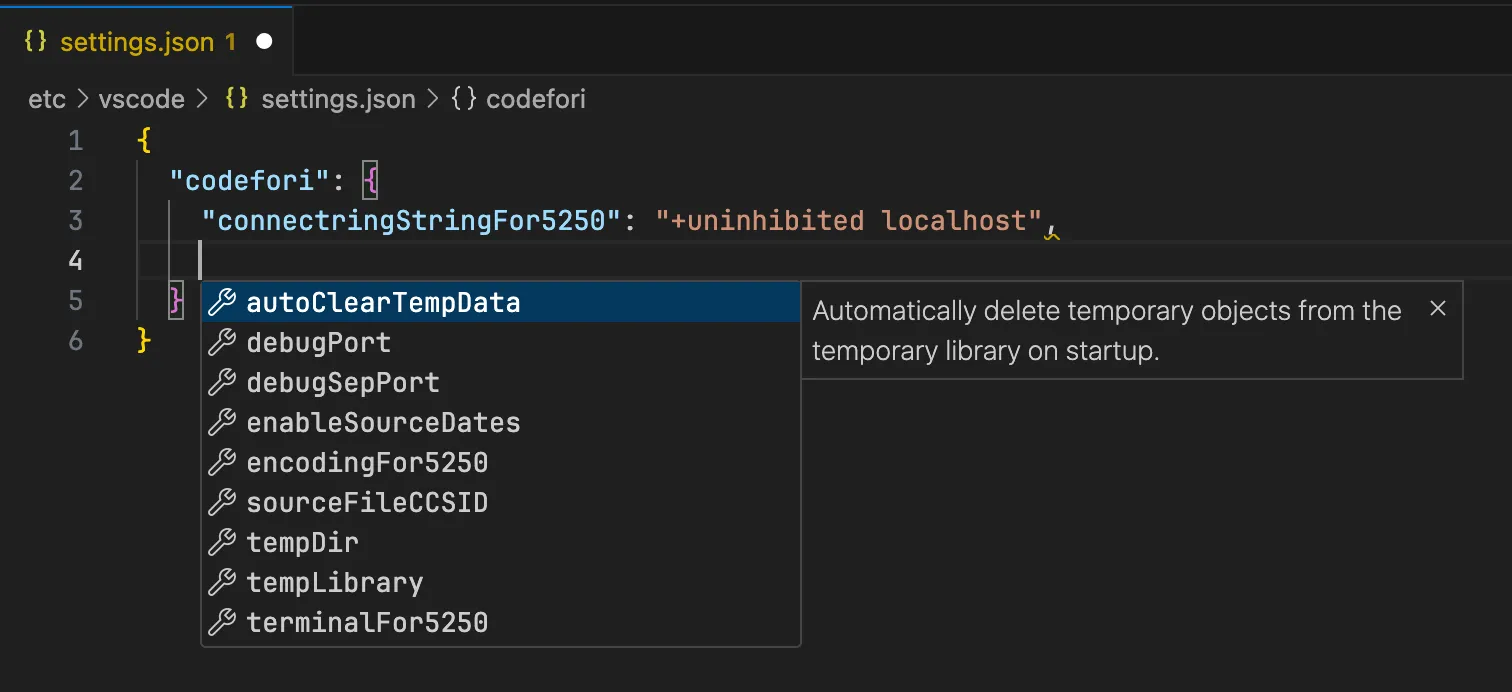Choose the sourceFileCCSID suggestion

click(x=501, y=502)
